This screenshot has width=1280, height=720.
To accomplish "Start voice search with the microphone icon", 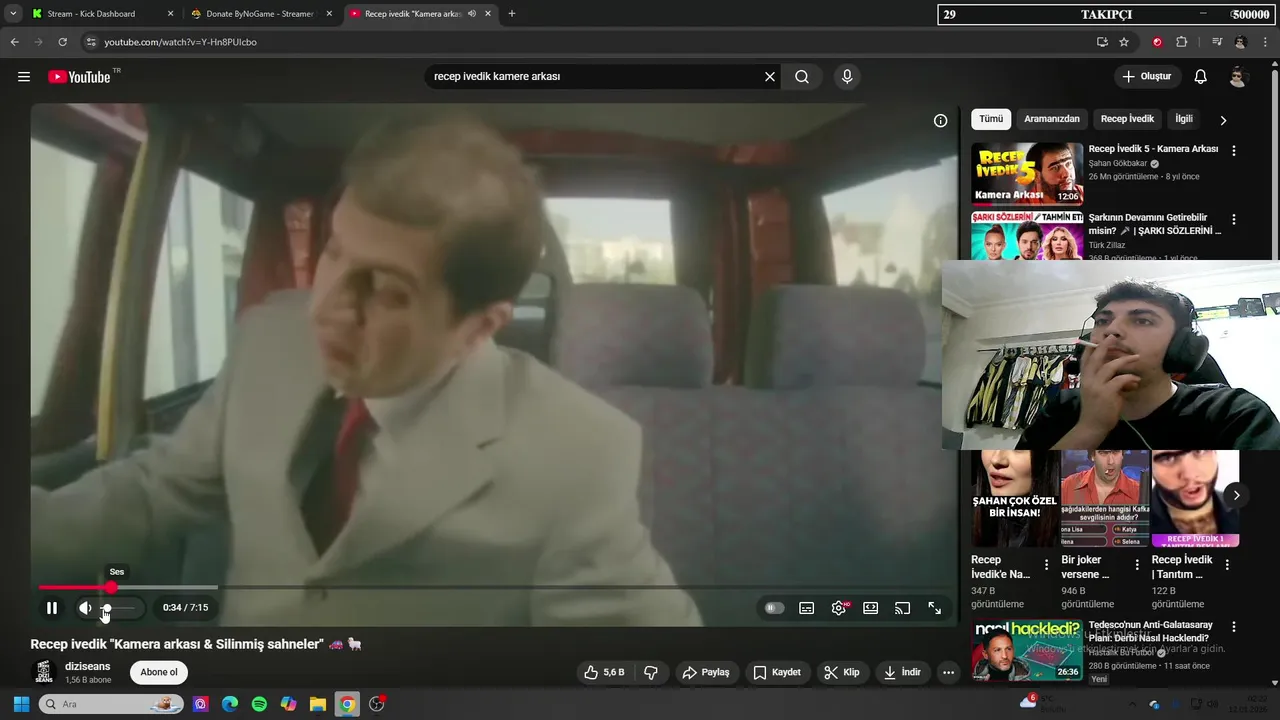I will [847, 77].
